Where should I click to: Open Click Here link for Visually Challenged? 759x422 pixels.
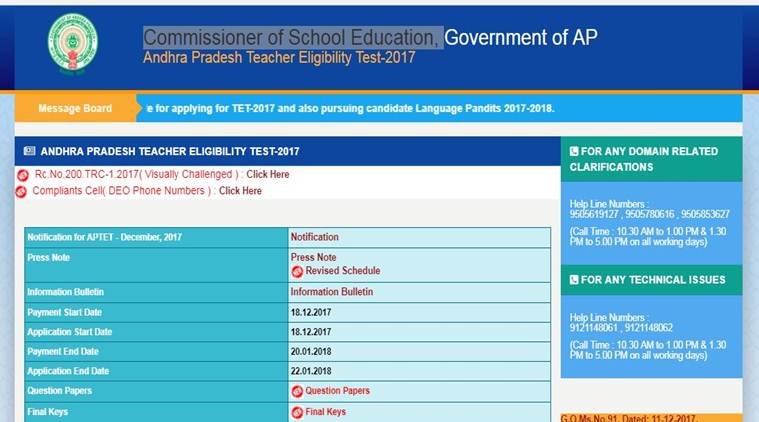point(268,175)
